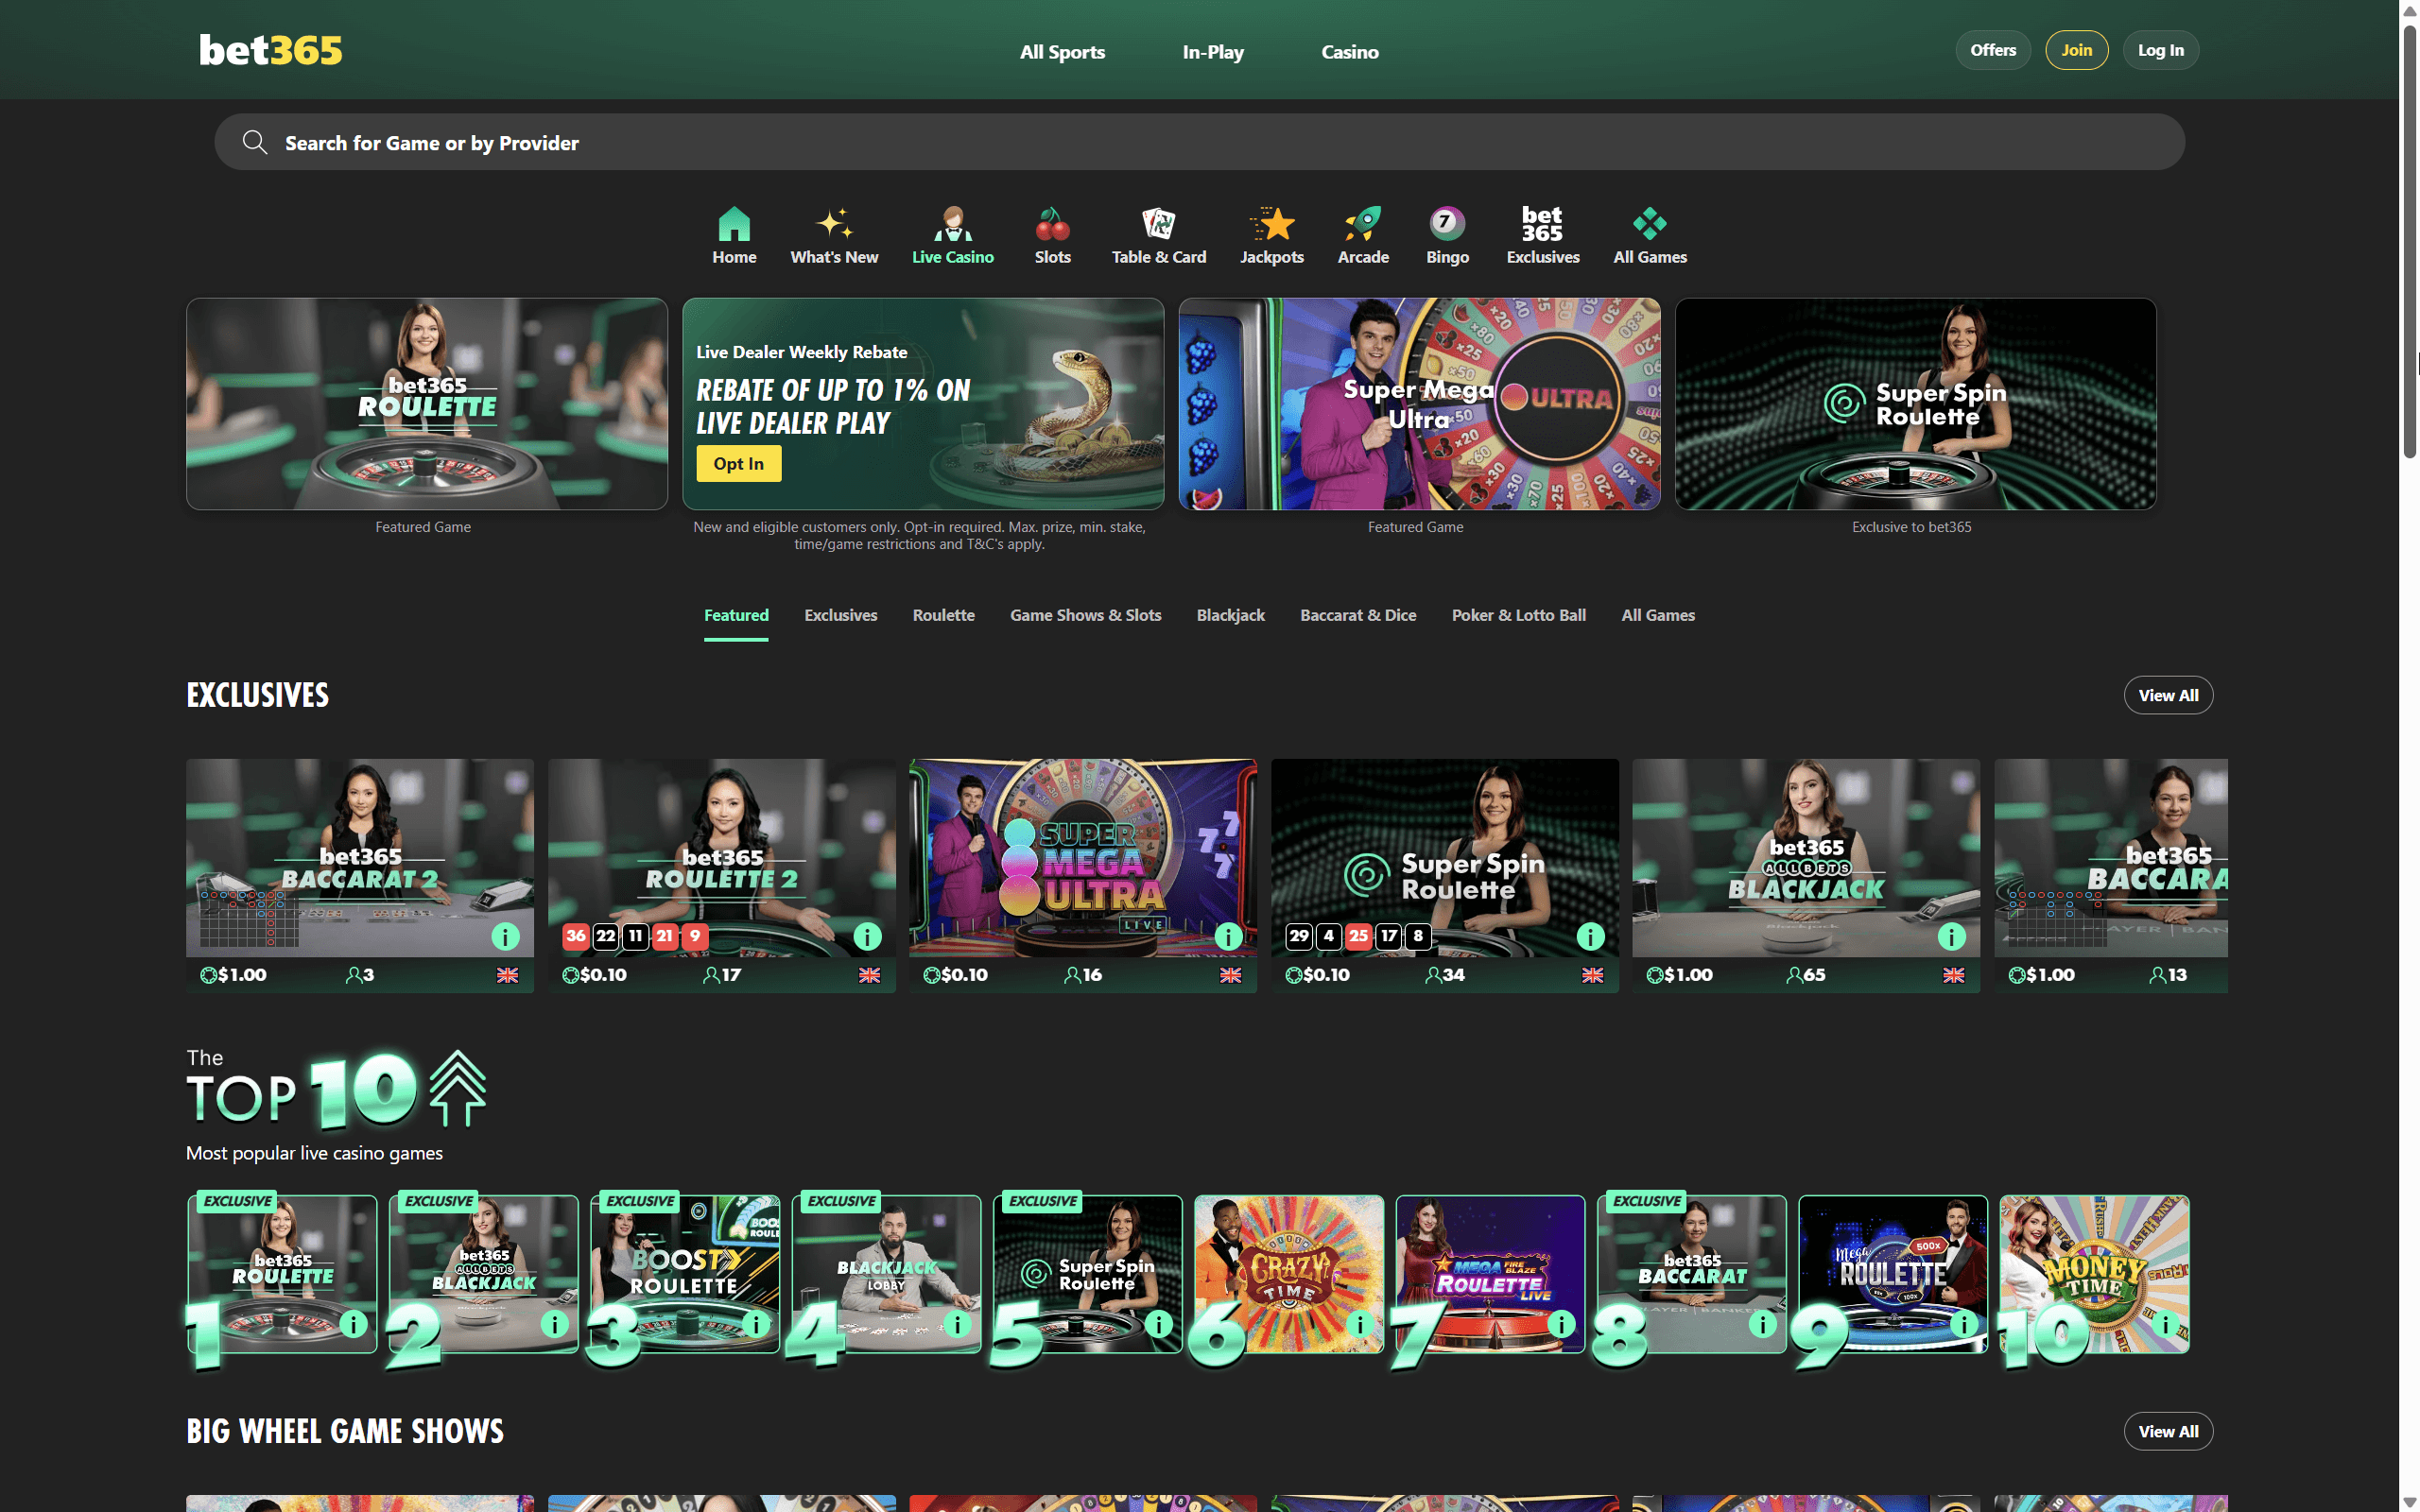Select the Featured tab

[736, 615]
